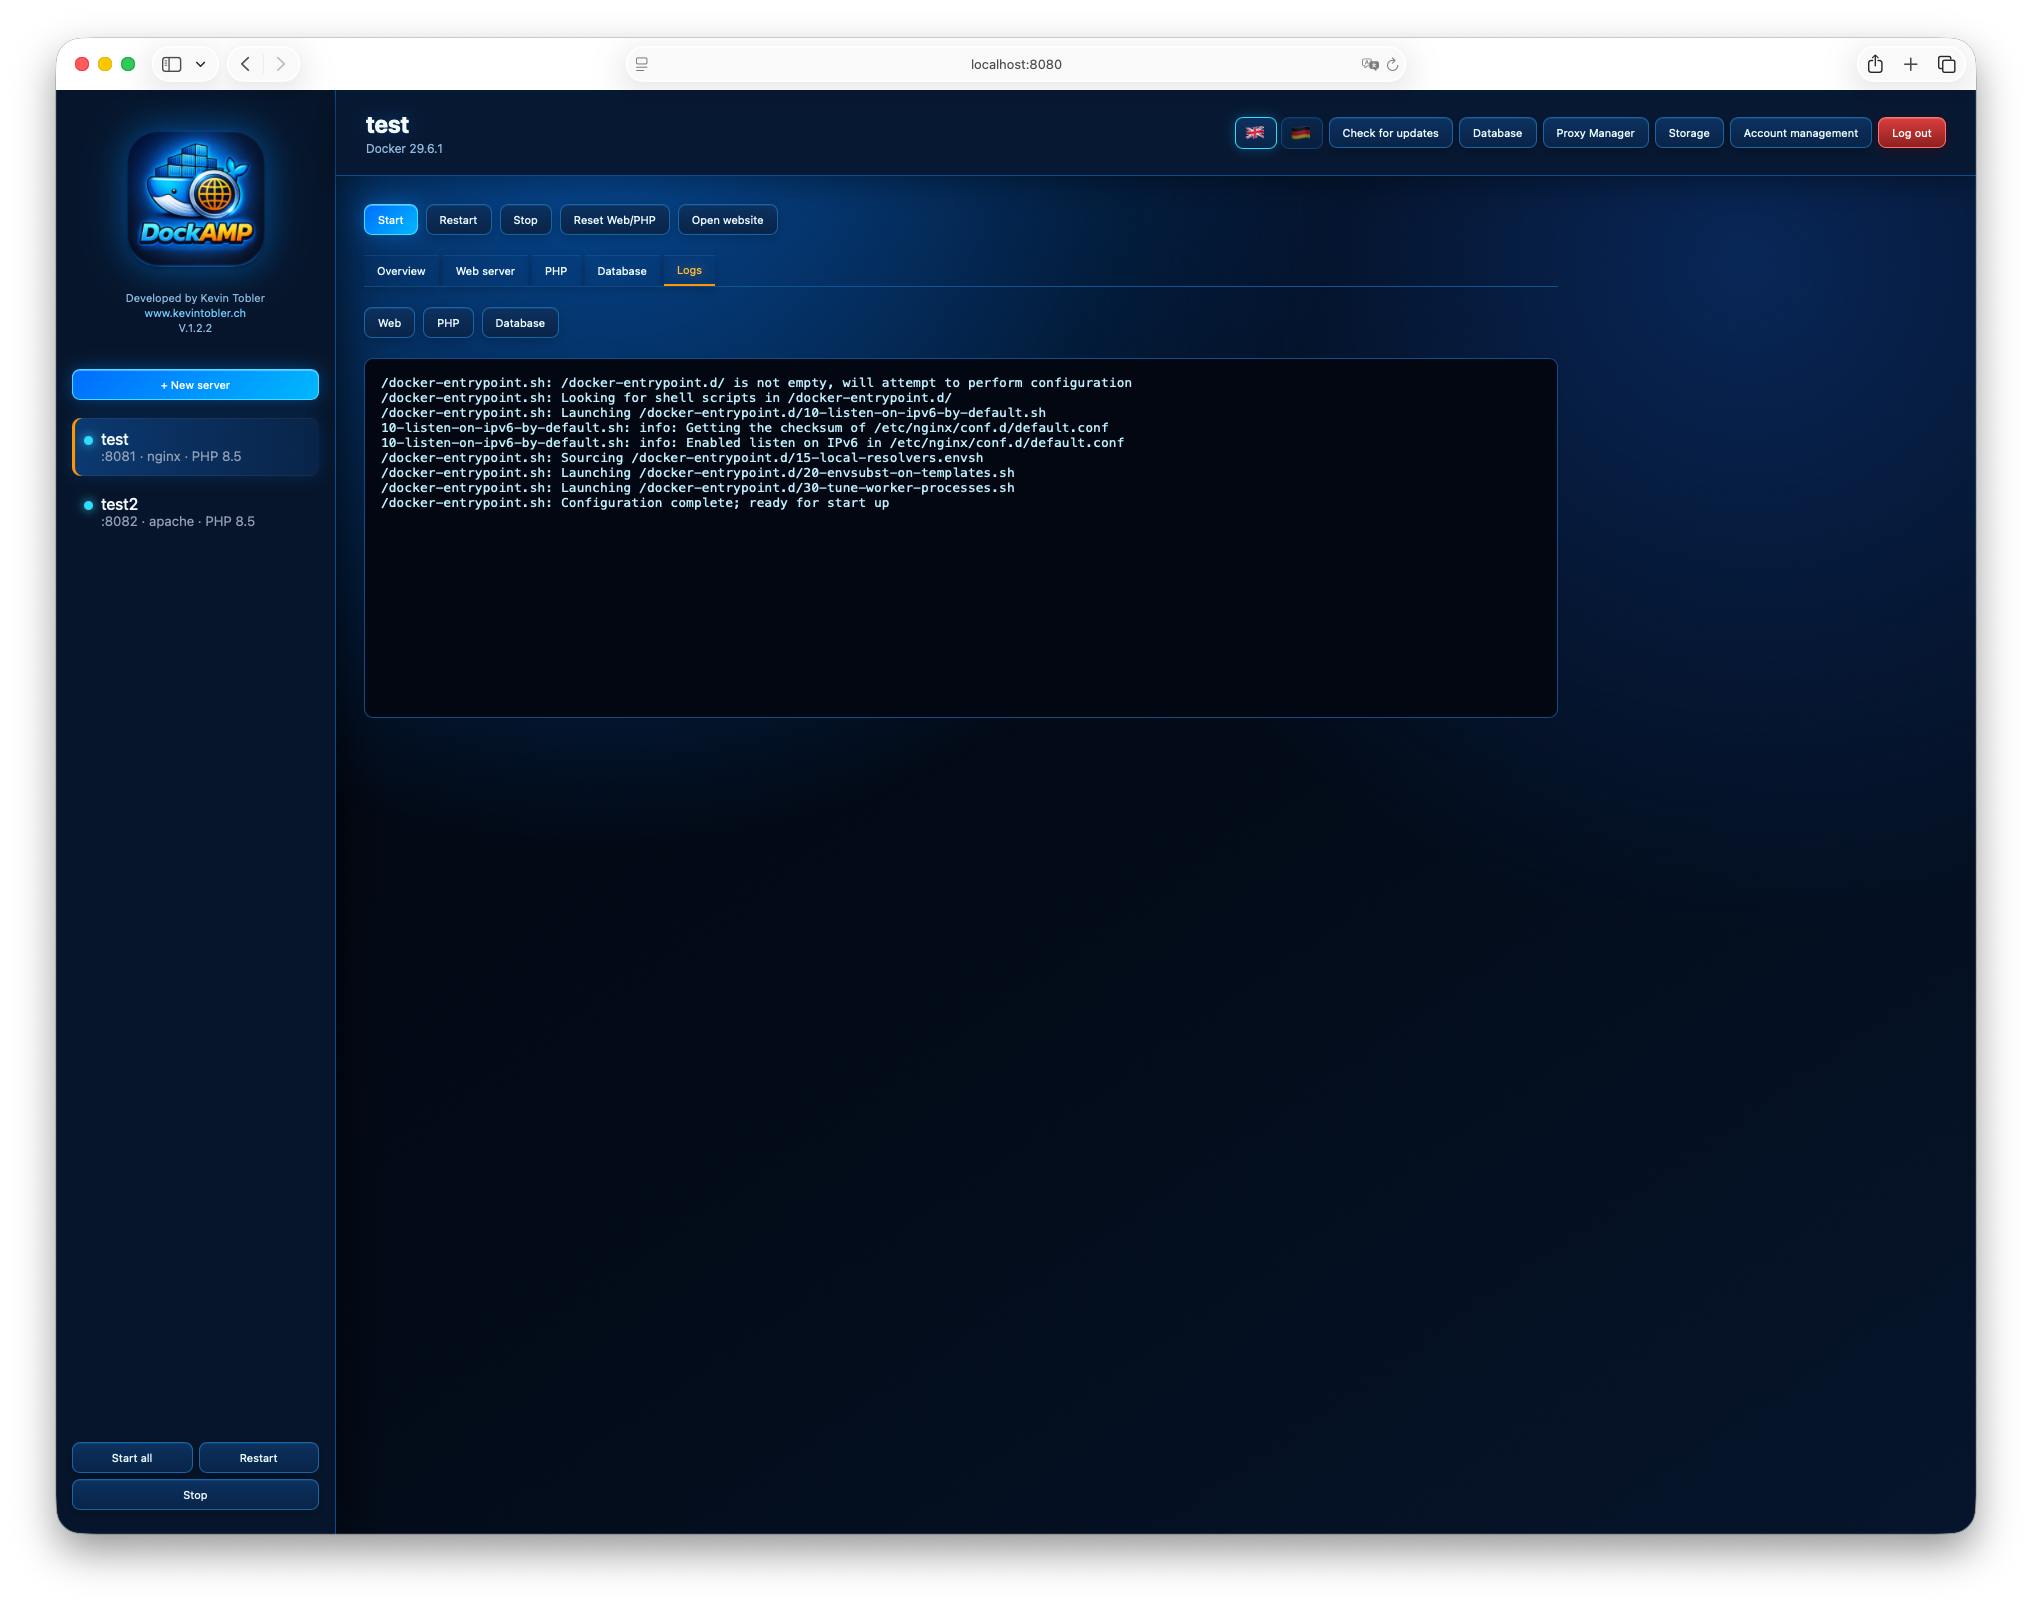Screen dimensions: 2032x1608
Task: Show tab overview icon
Action: 1946,64
